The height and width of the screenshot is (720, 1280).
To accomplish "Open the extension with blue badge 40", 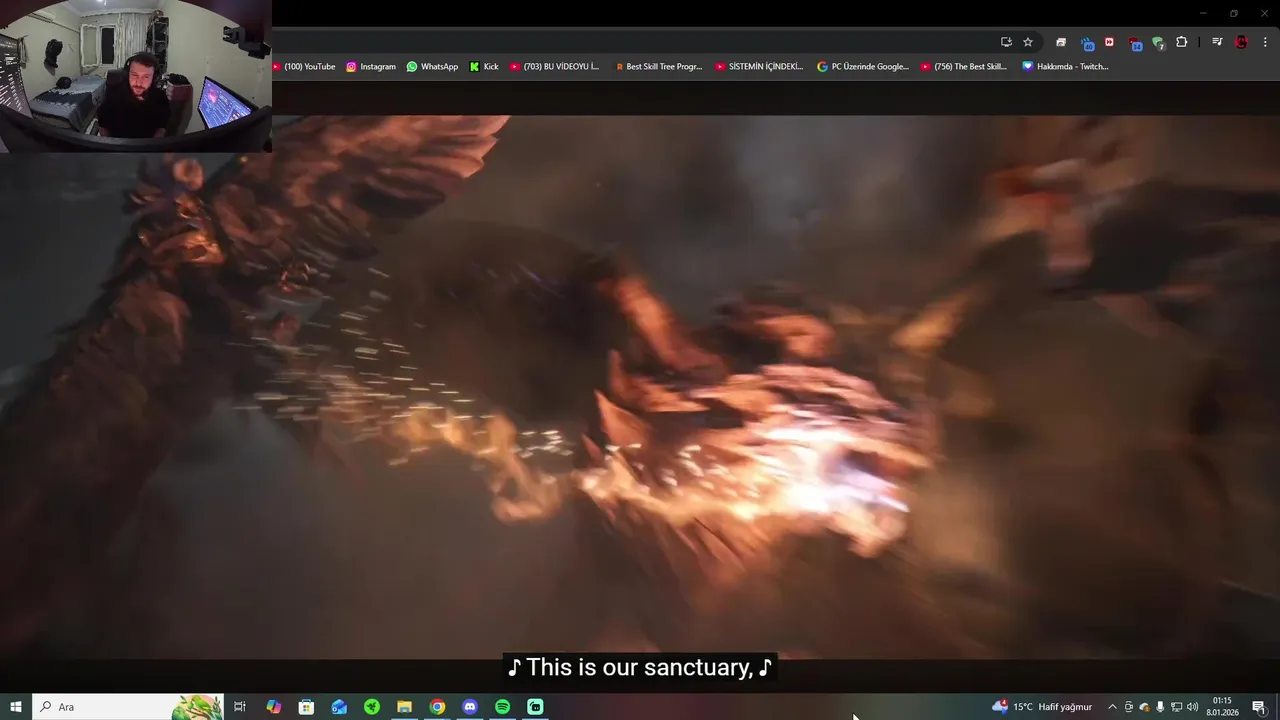I will [1087, 43].
